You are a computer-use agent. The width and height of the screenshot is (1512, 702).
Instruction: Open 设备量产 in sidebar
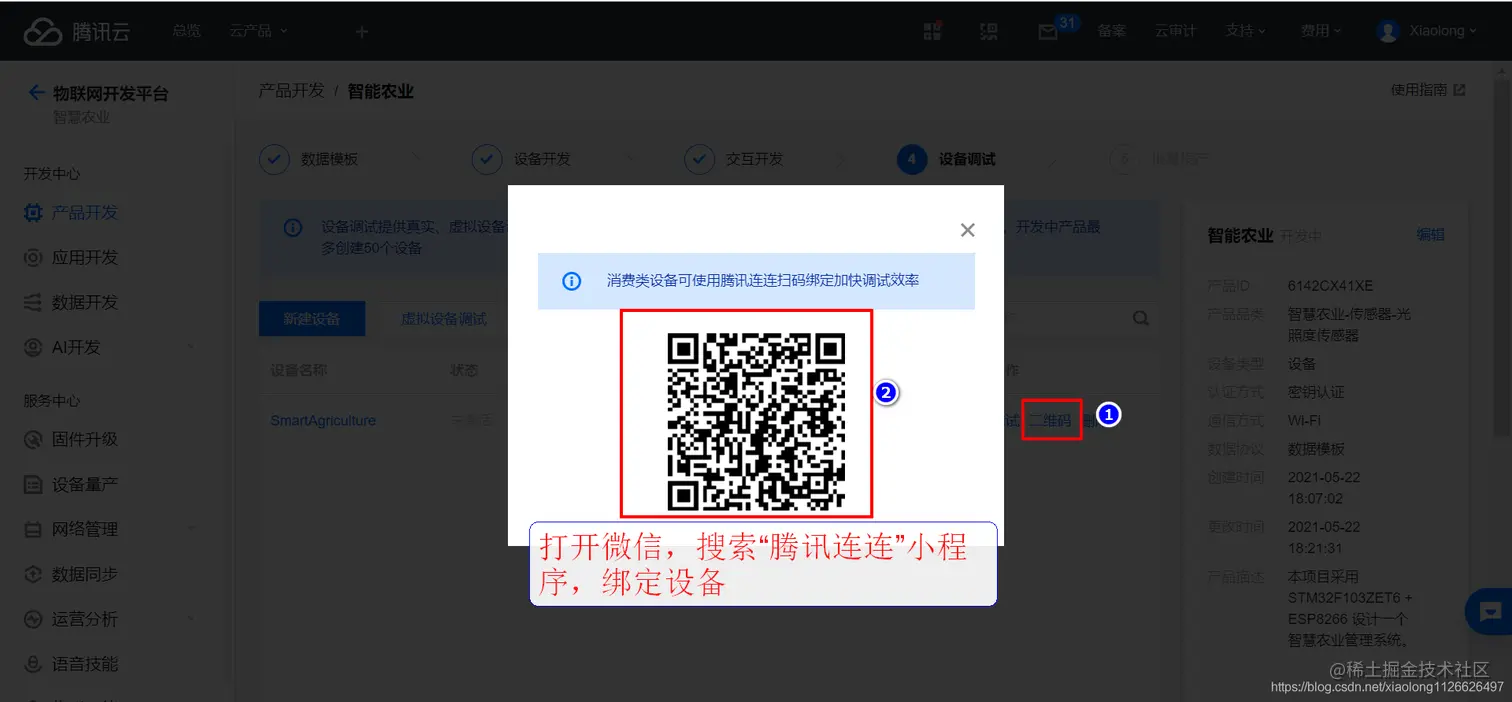point(85,484)
